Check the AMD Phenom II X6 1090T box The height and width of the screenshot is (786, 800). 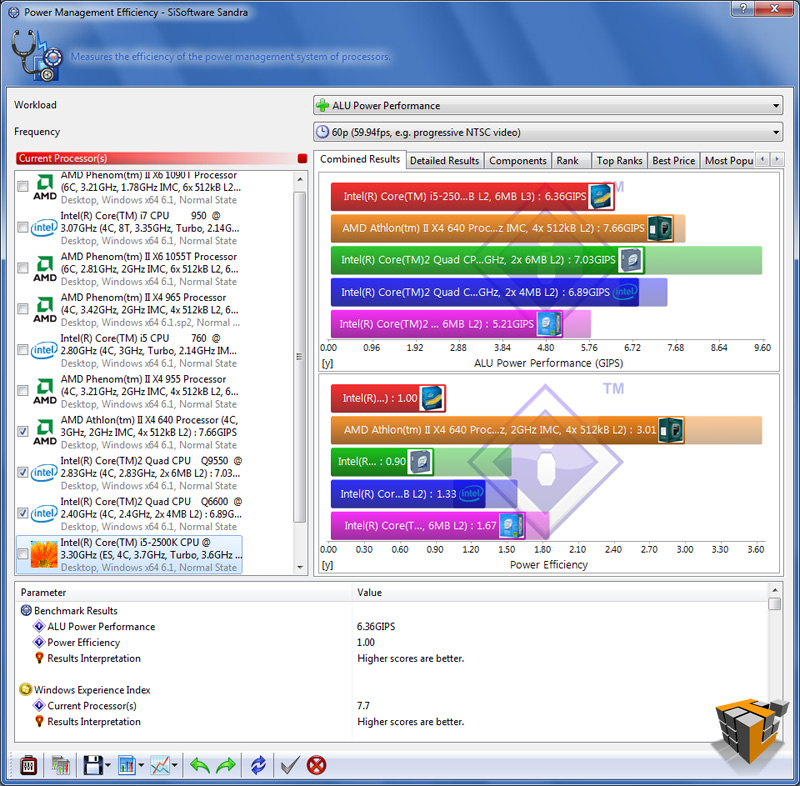point(22,187)
